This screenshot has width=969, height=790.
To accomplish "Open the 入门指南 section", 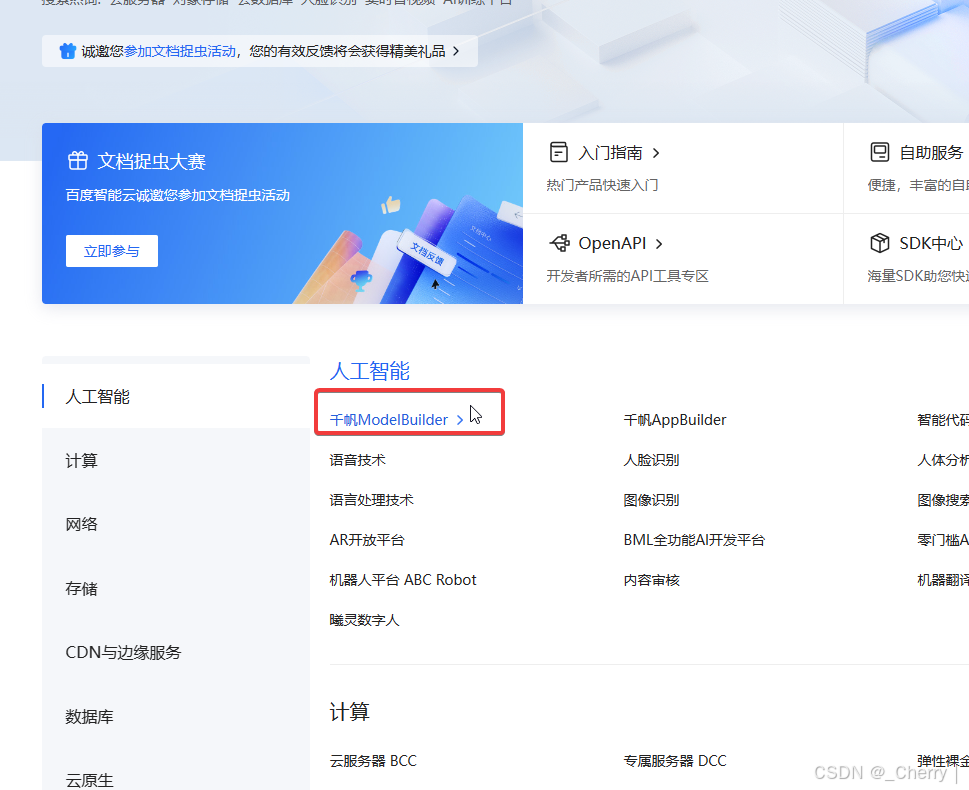I will pos(610,153).
